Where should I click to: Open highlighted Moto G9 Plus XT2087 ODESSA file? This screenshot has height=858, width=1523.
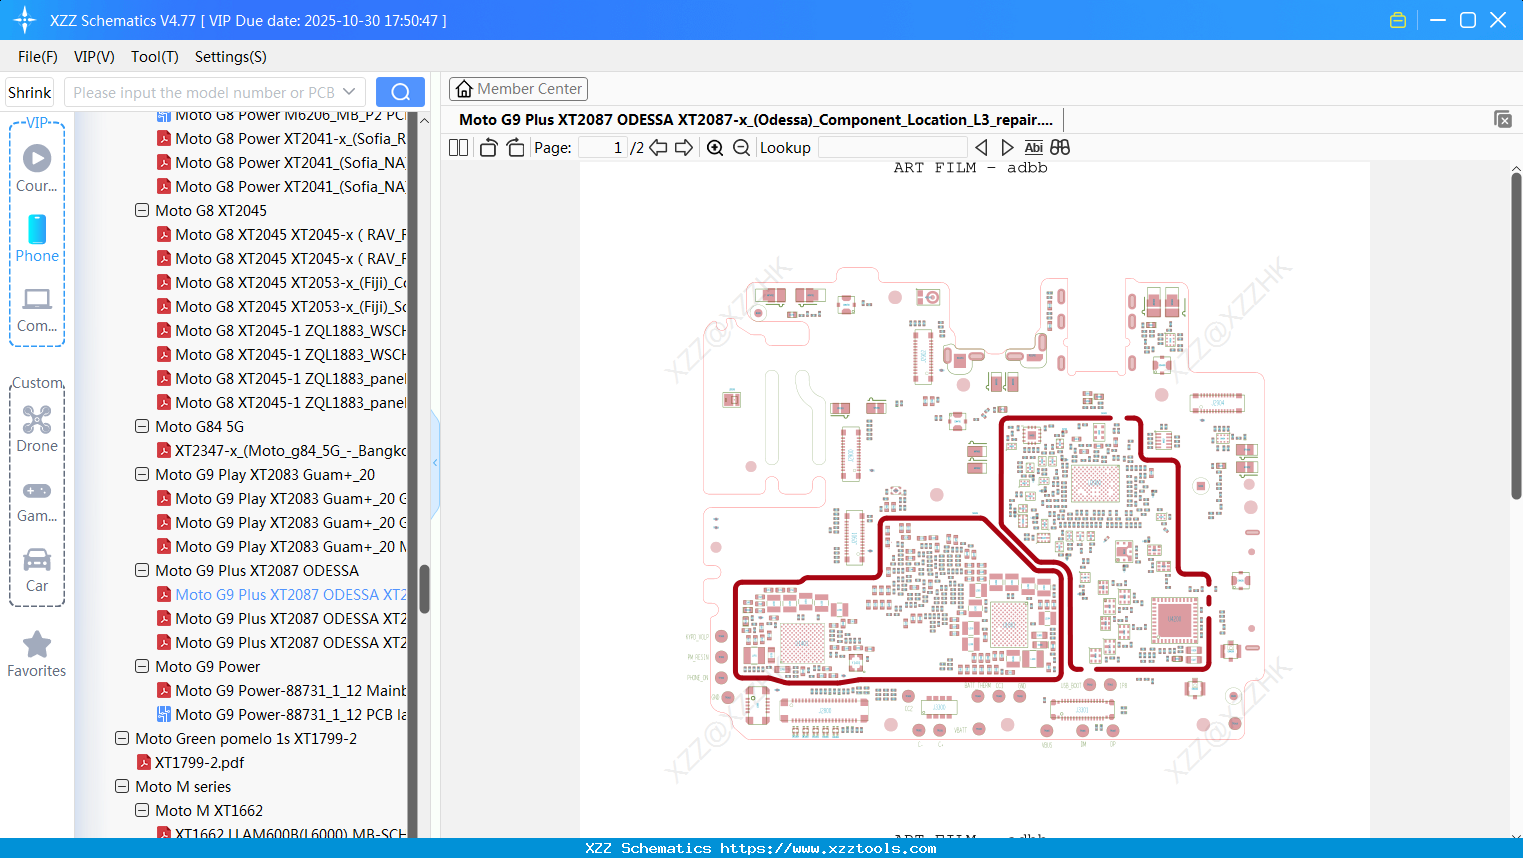[x=282, y=595]
